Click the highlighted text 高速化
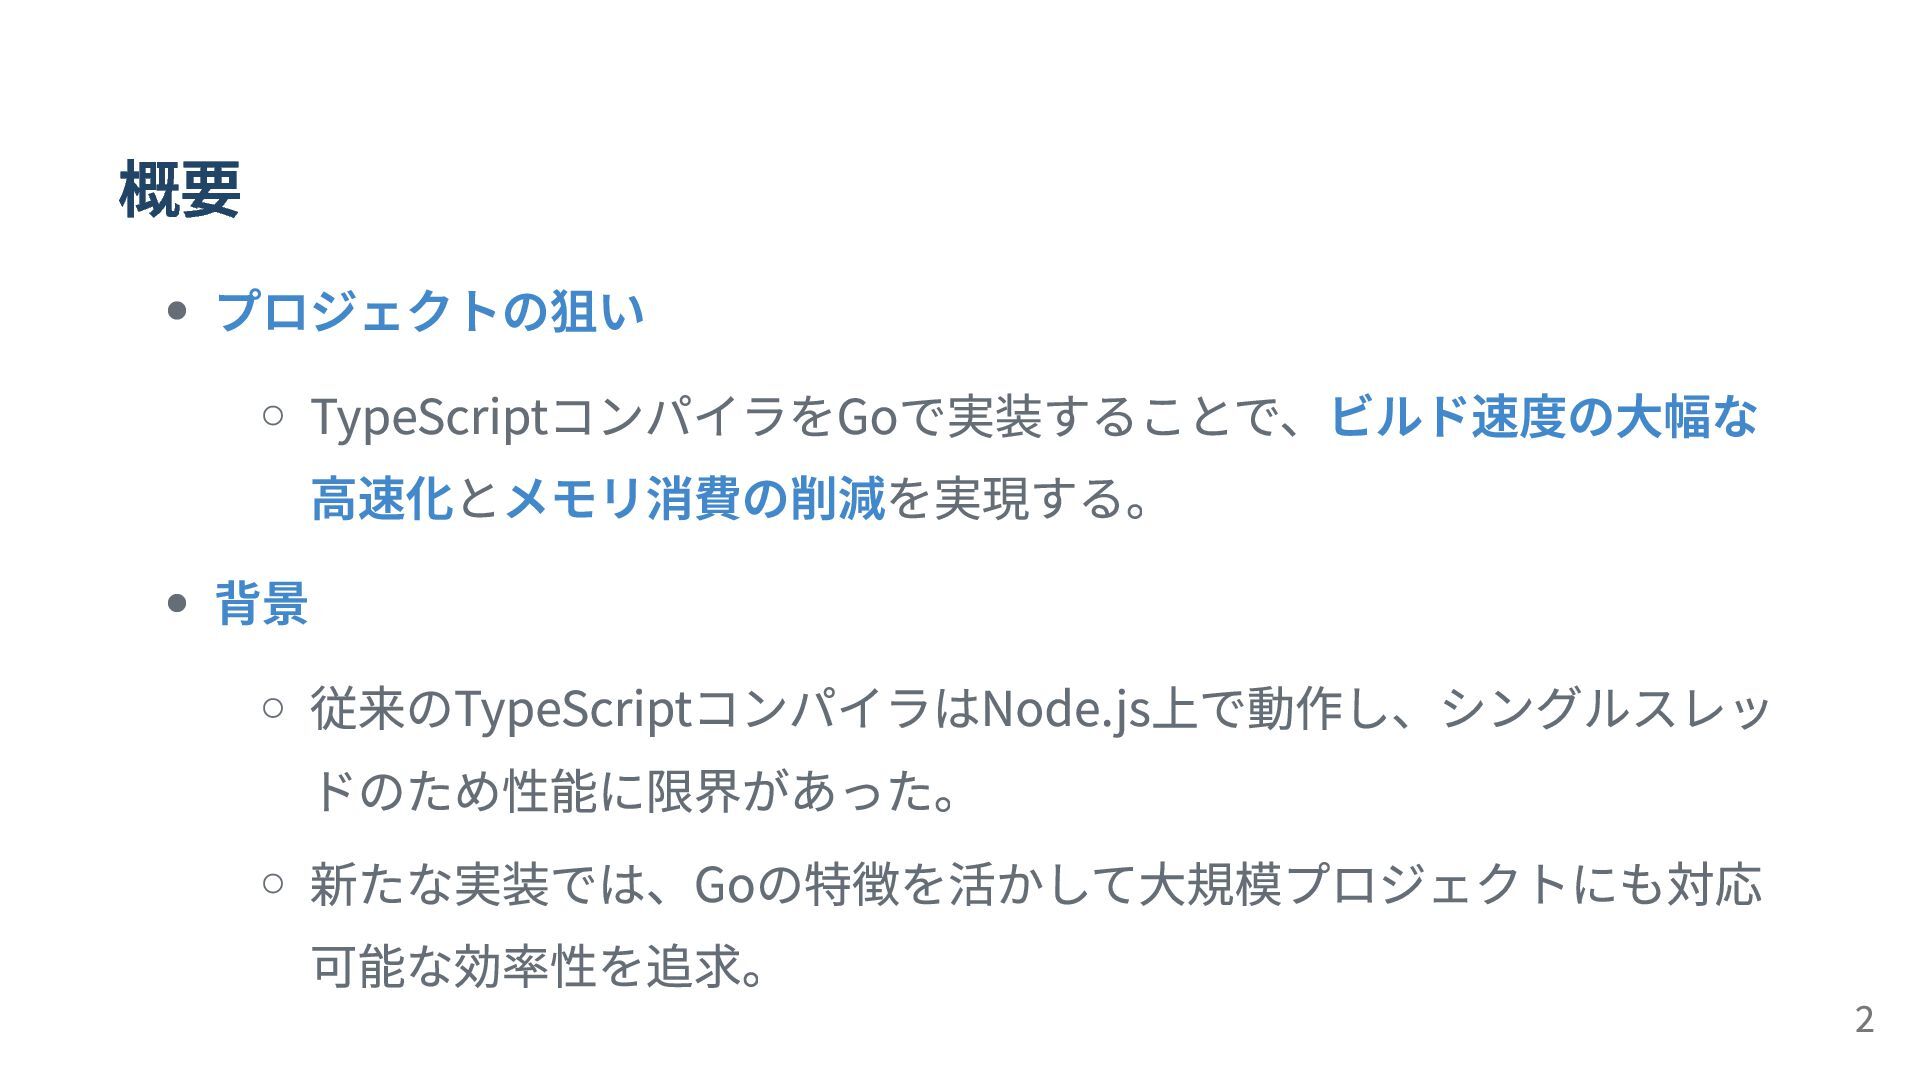1920x1080 pixels. tap(383, 498)
